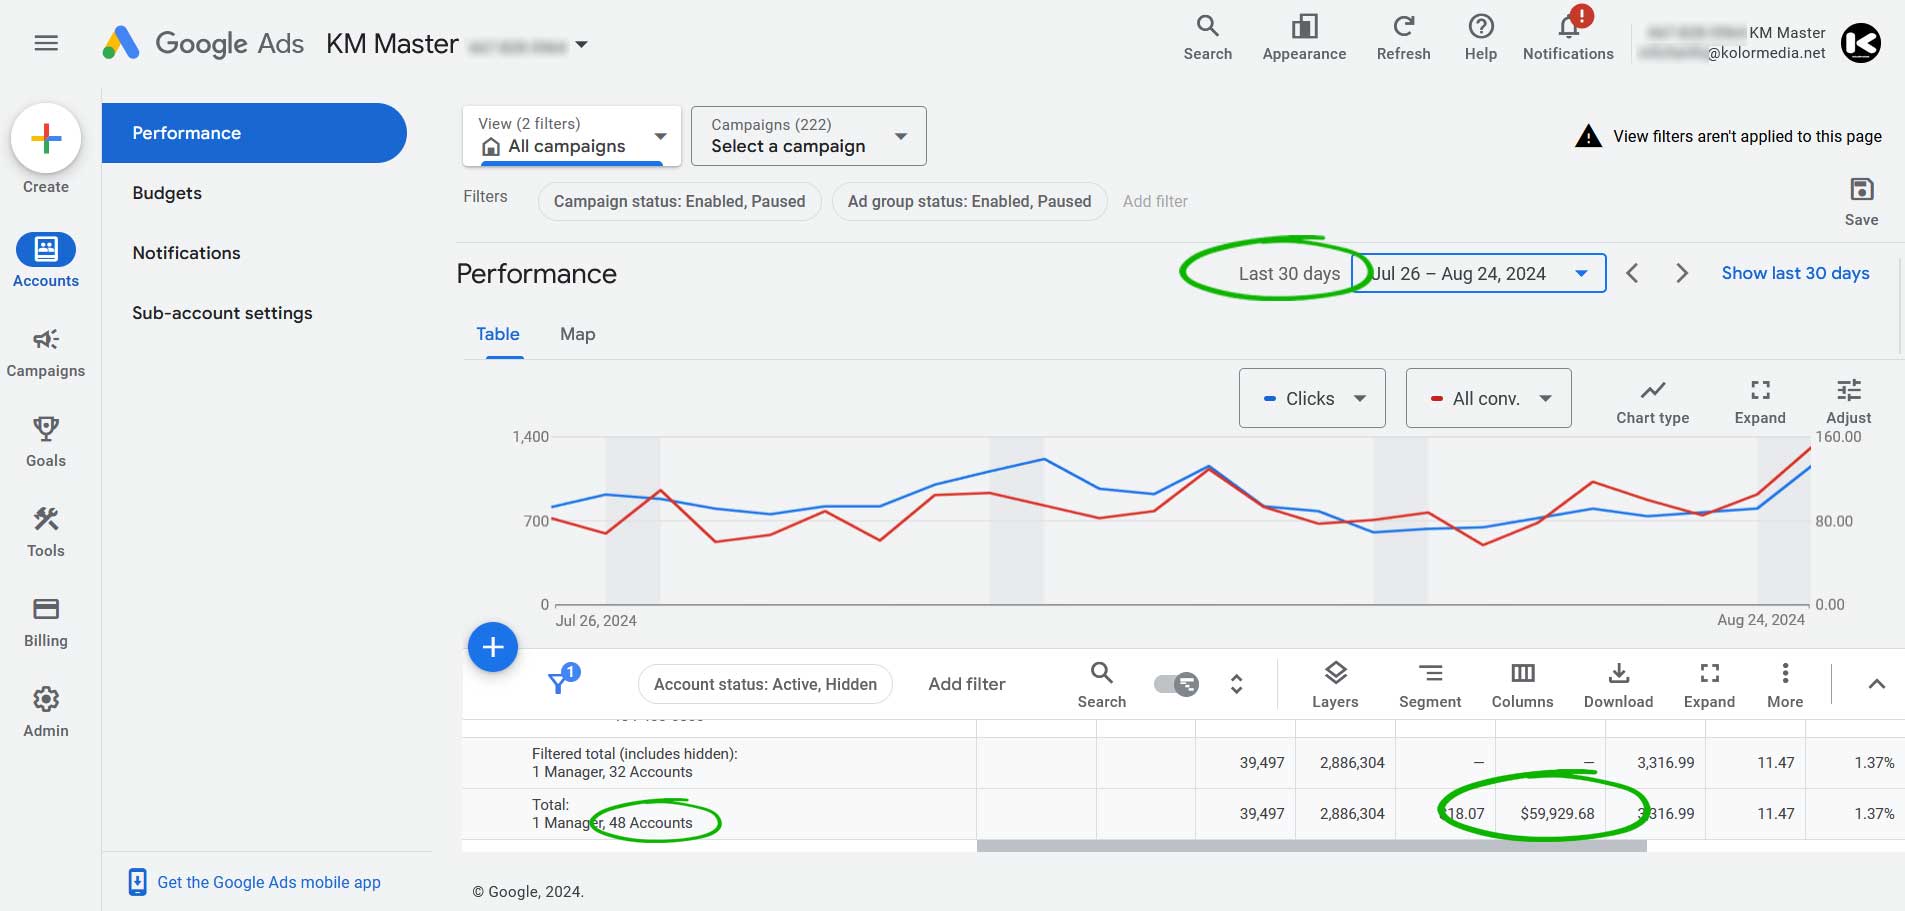Screen dimensions: 1905x911
Task: Edit the Campaign status filter chip
Action: (679, 201)
